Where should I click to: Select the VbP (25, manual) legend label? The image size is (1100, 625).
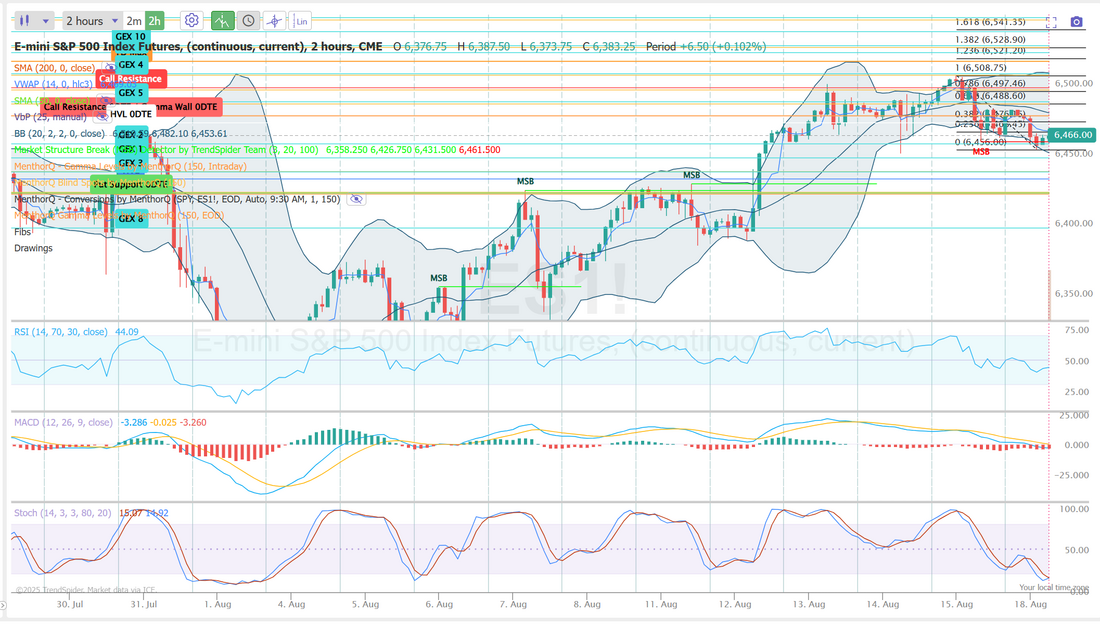pyautogui.click(x=51, y=116)
